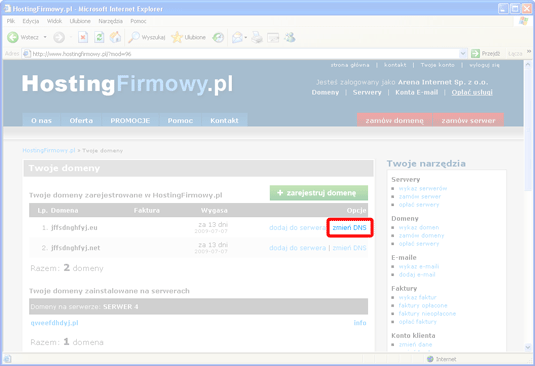Click the Opłać usługi link

coord(472,92)
